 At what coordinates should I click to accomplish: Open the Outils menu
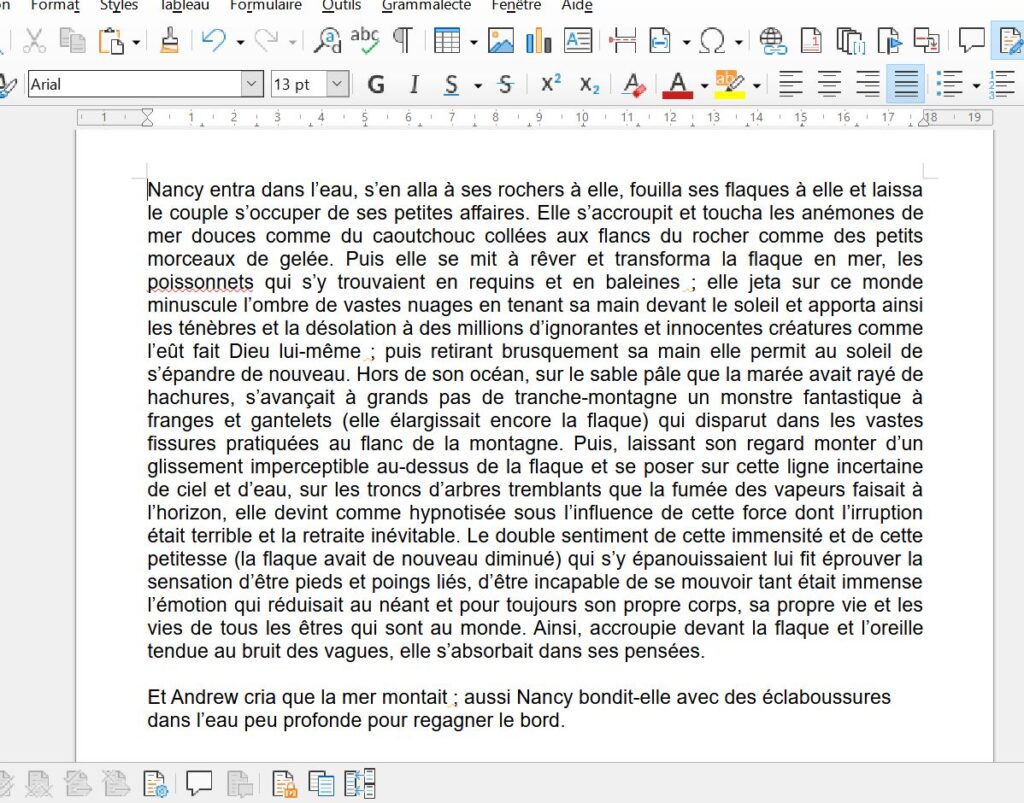coord(342,6)
